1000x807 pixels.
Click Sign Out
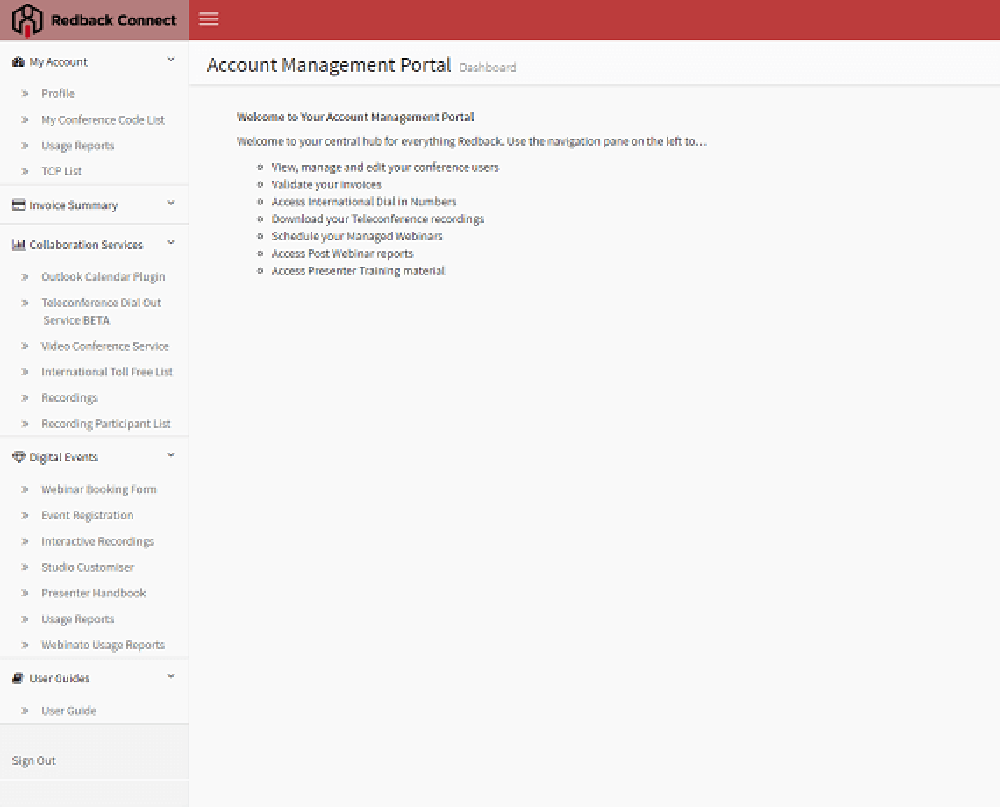tap(34, 760)
